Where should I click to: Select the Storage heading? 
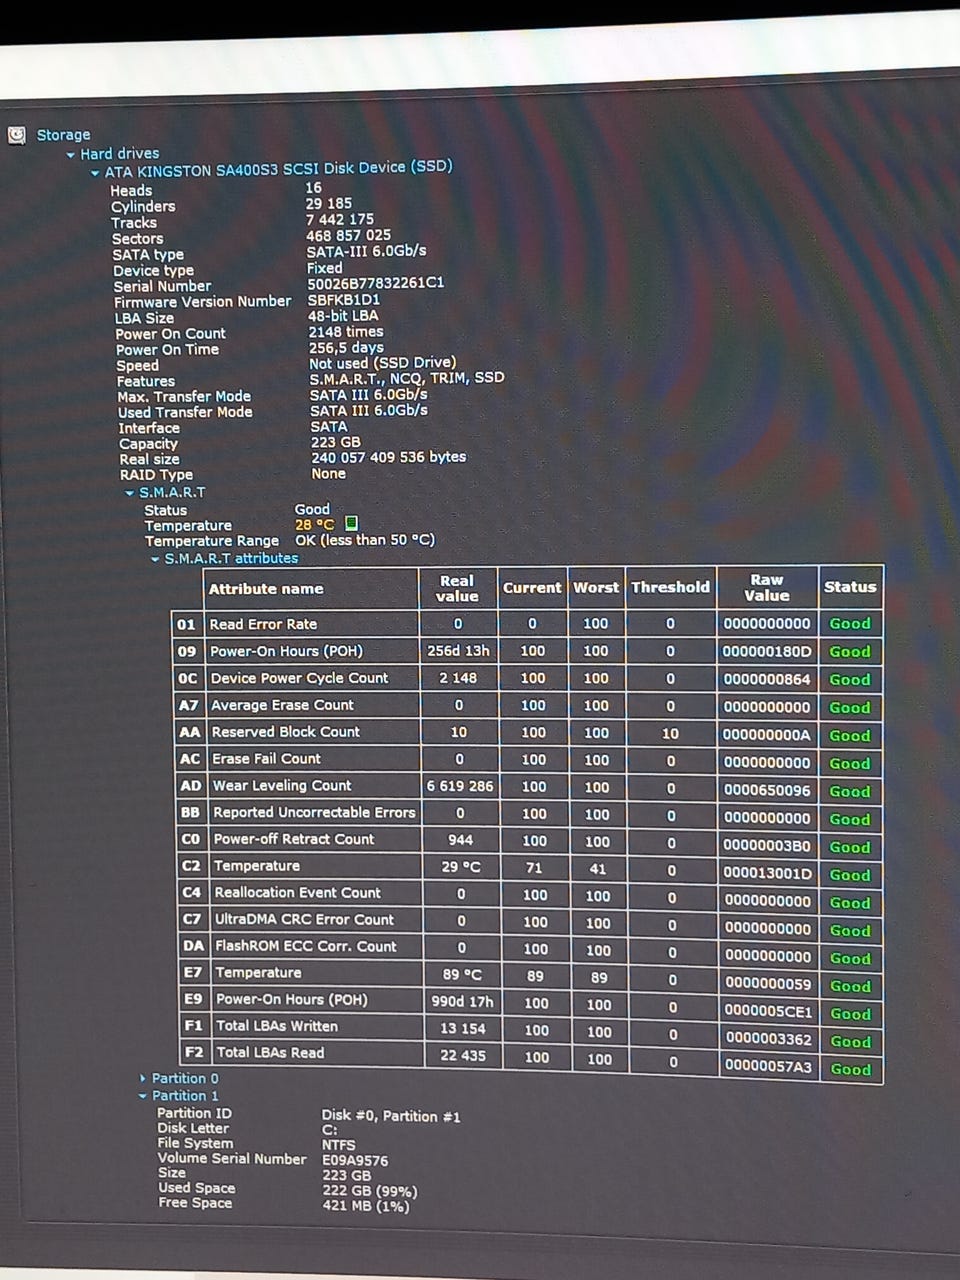pyautogui.click(x=63, y=135)
